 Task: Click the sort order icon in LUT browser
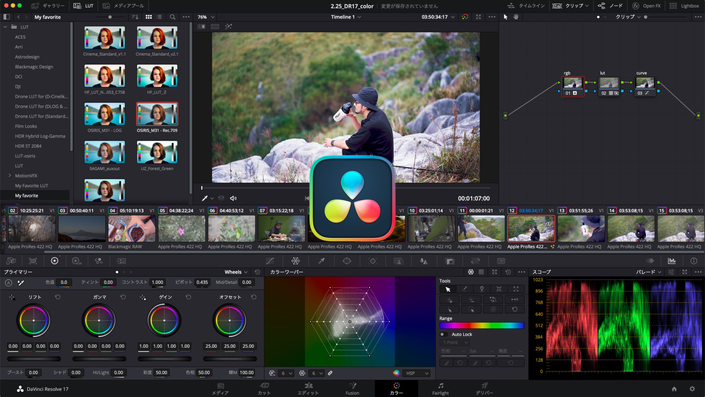pos(135,17)
